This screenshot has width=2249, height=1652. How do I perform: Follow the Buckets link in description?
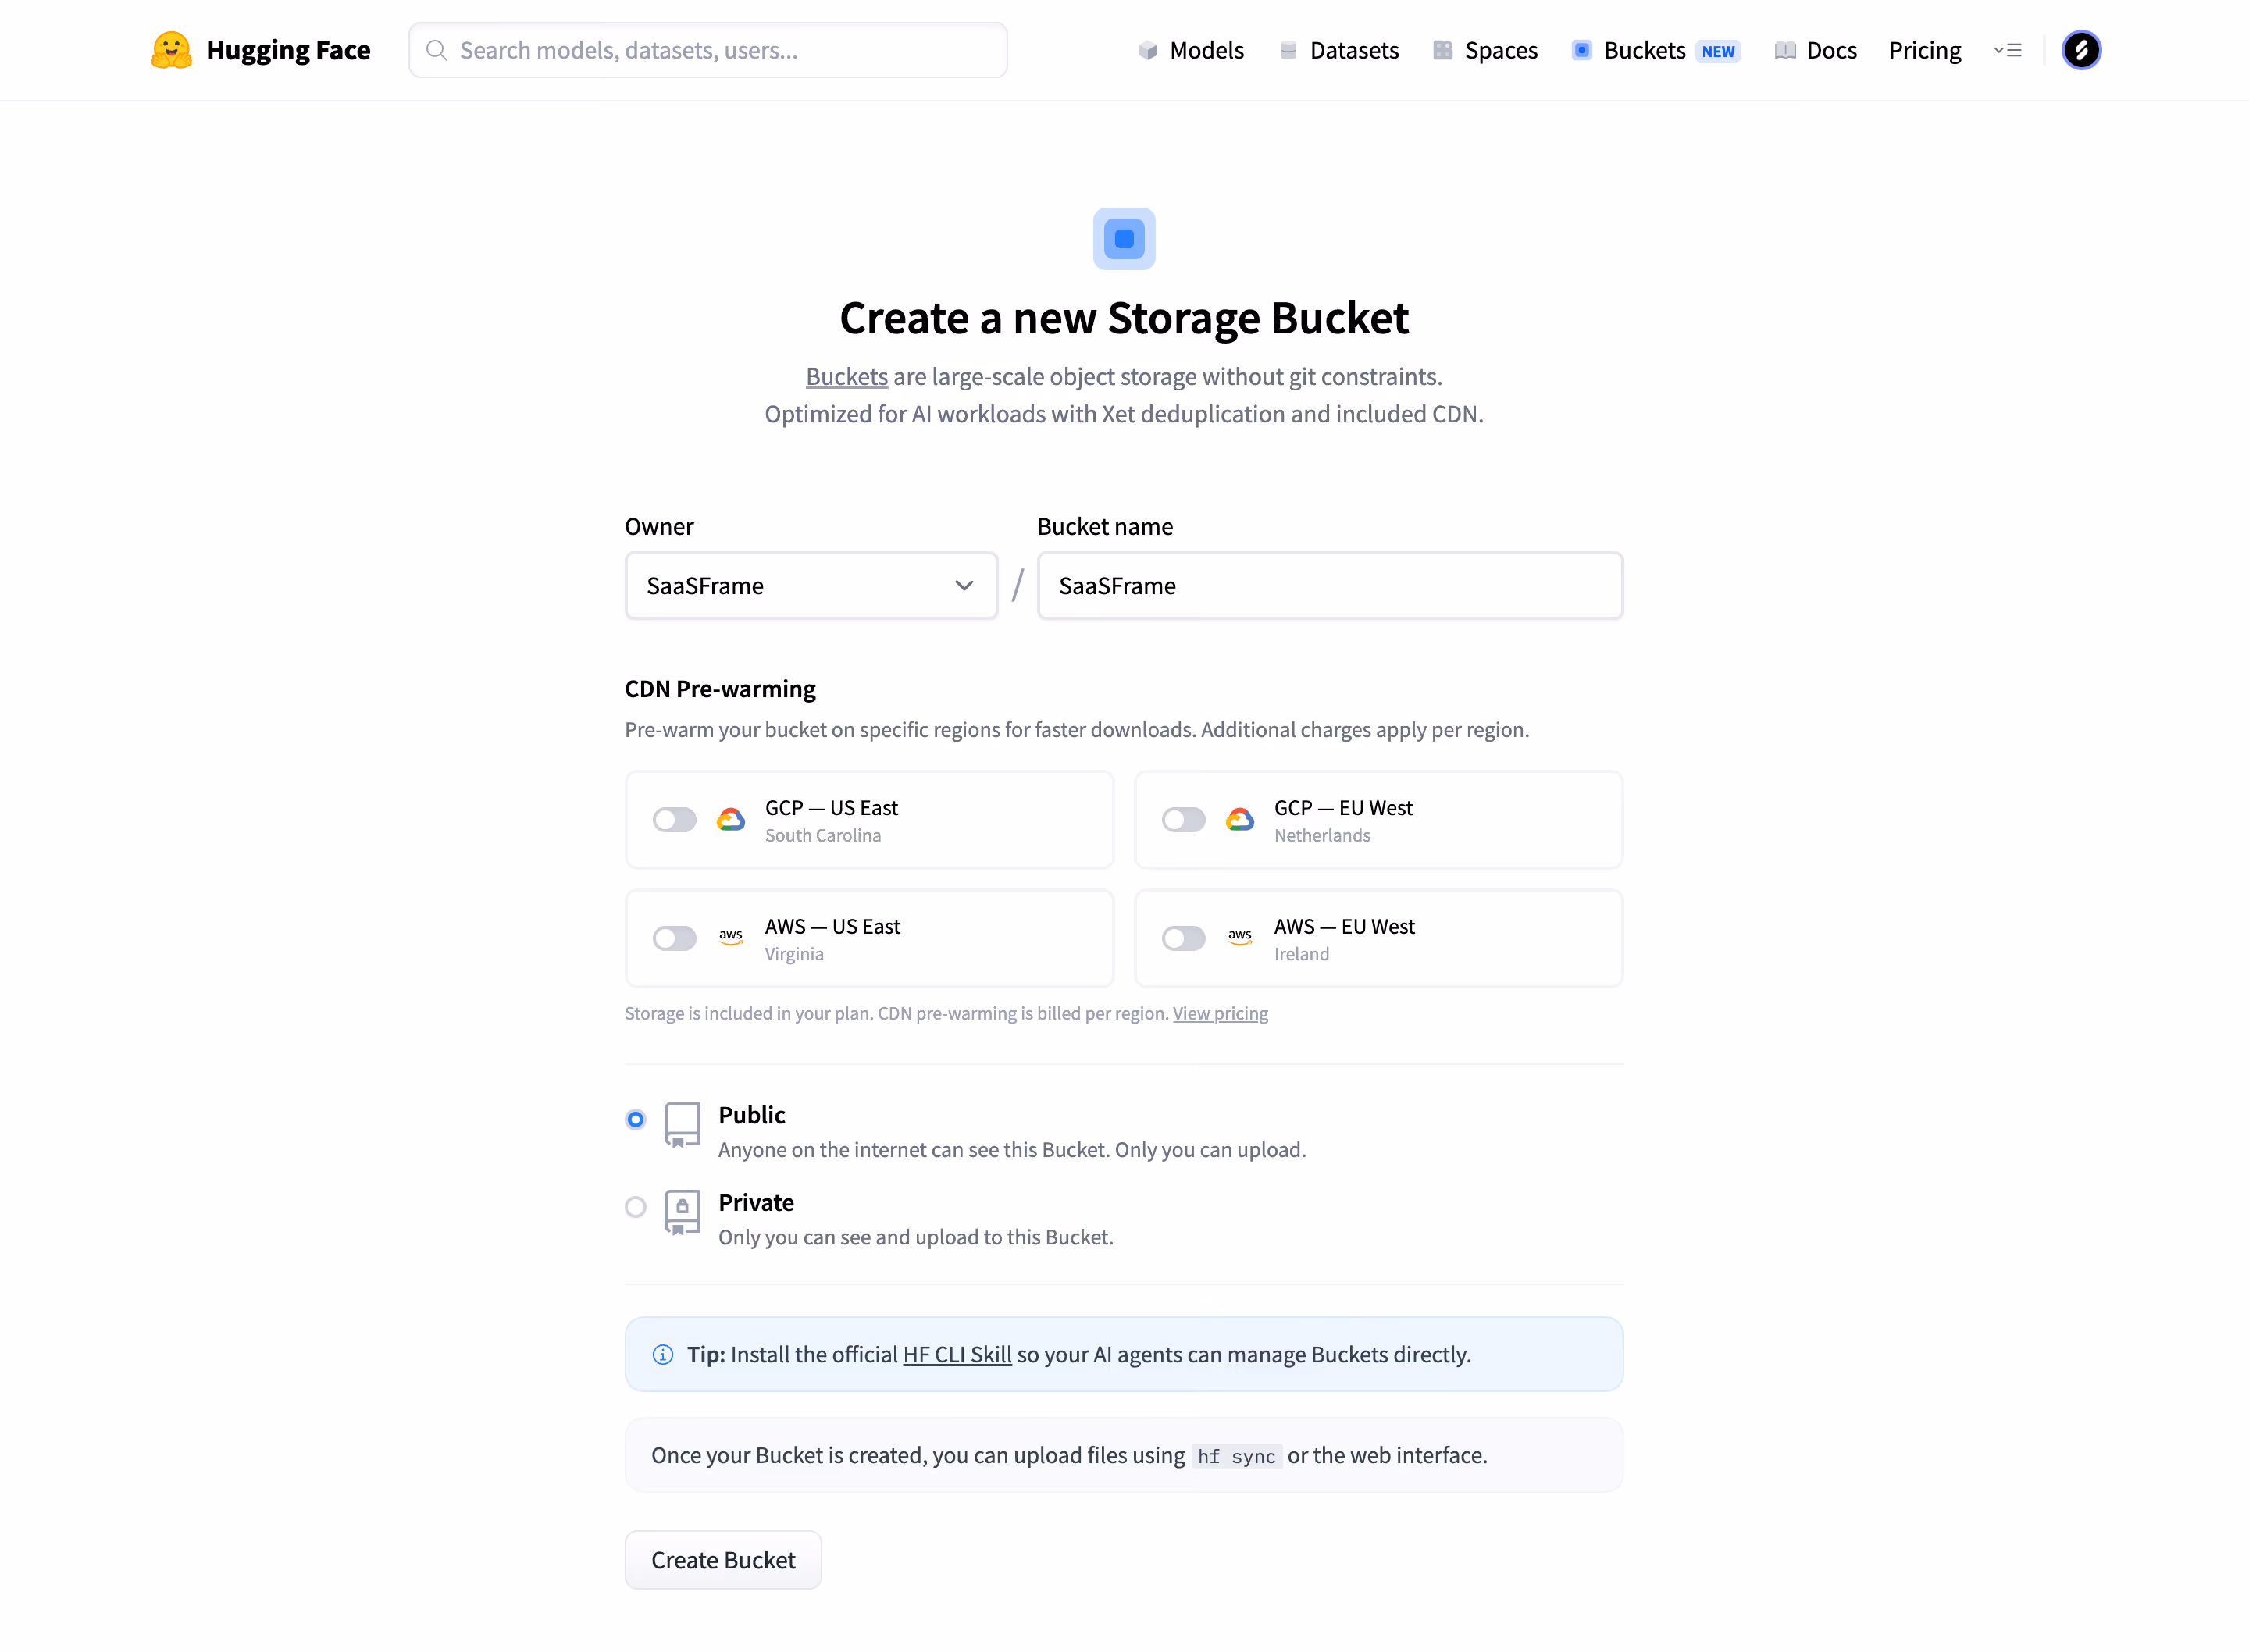(x=847, y=377)
